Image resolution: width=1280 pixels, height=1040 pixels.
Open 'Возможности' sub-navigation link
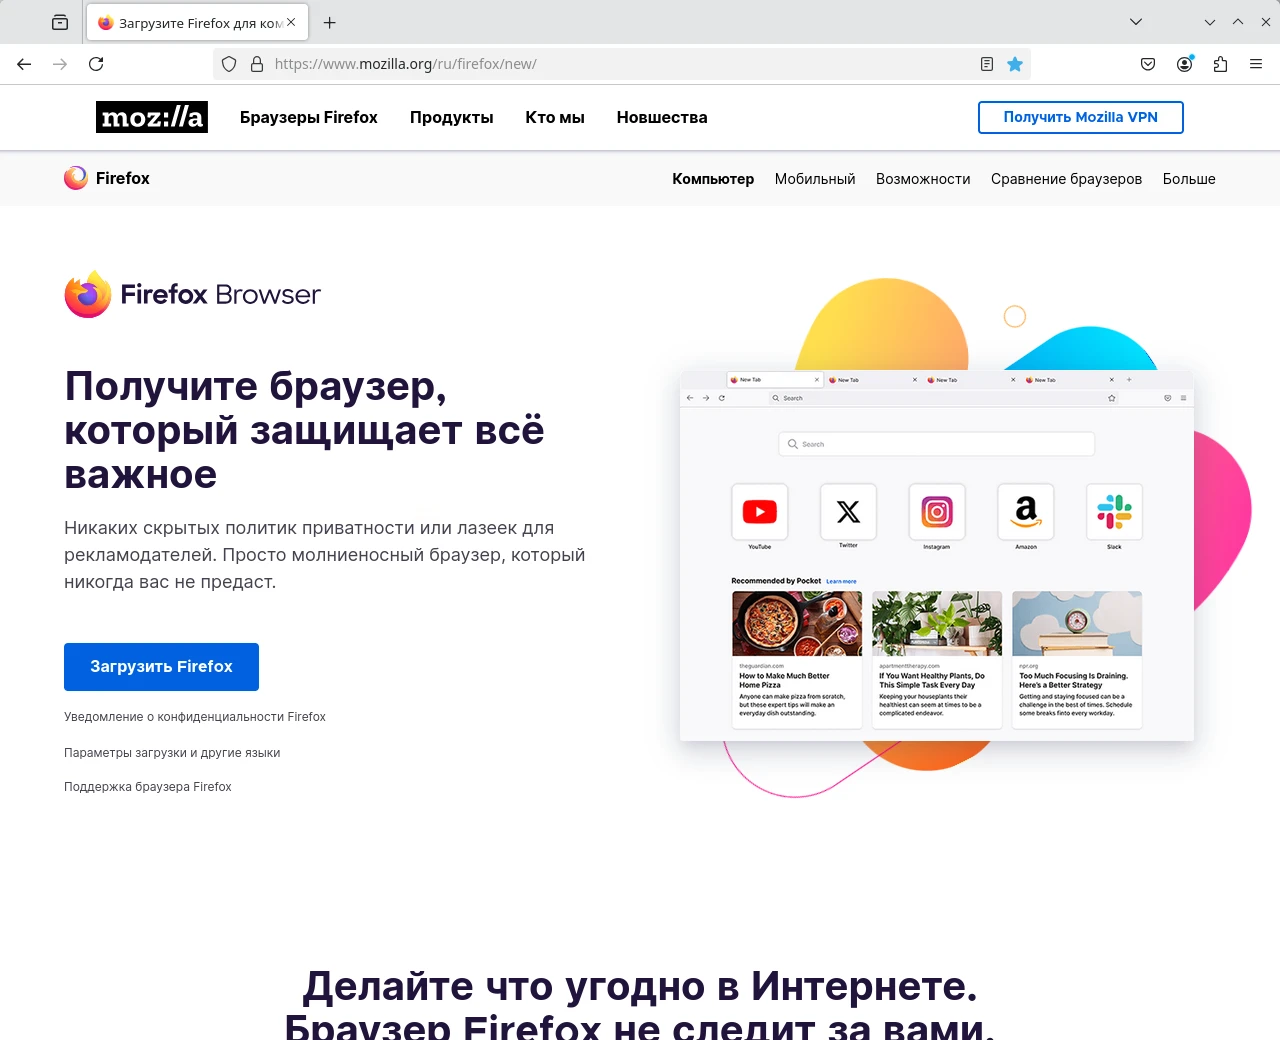click(923, 179)
